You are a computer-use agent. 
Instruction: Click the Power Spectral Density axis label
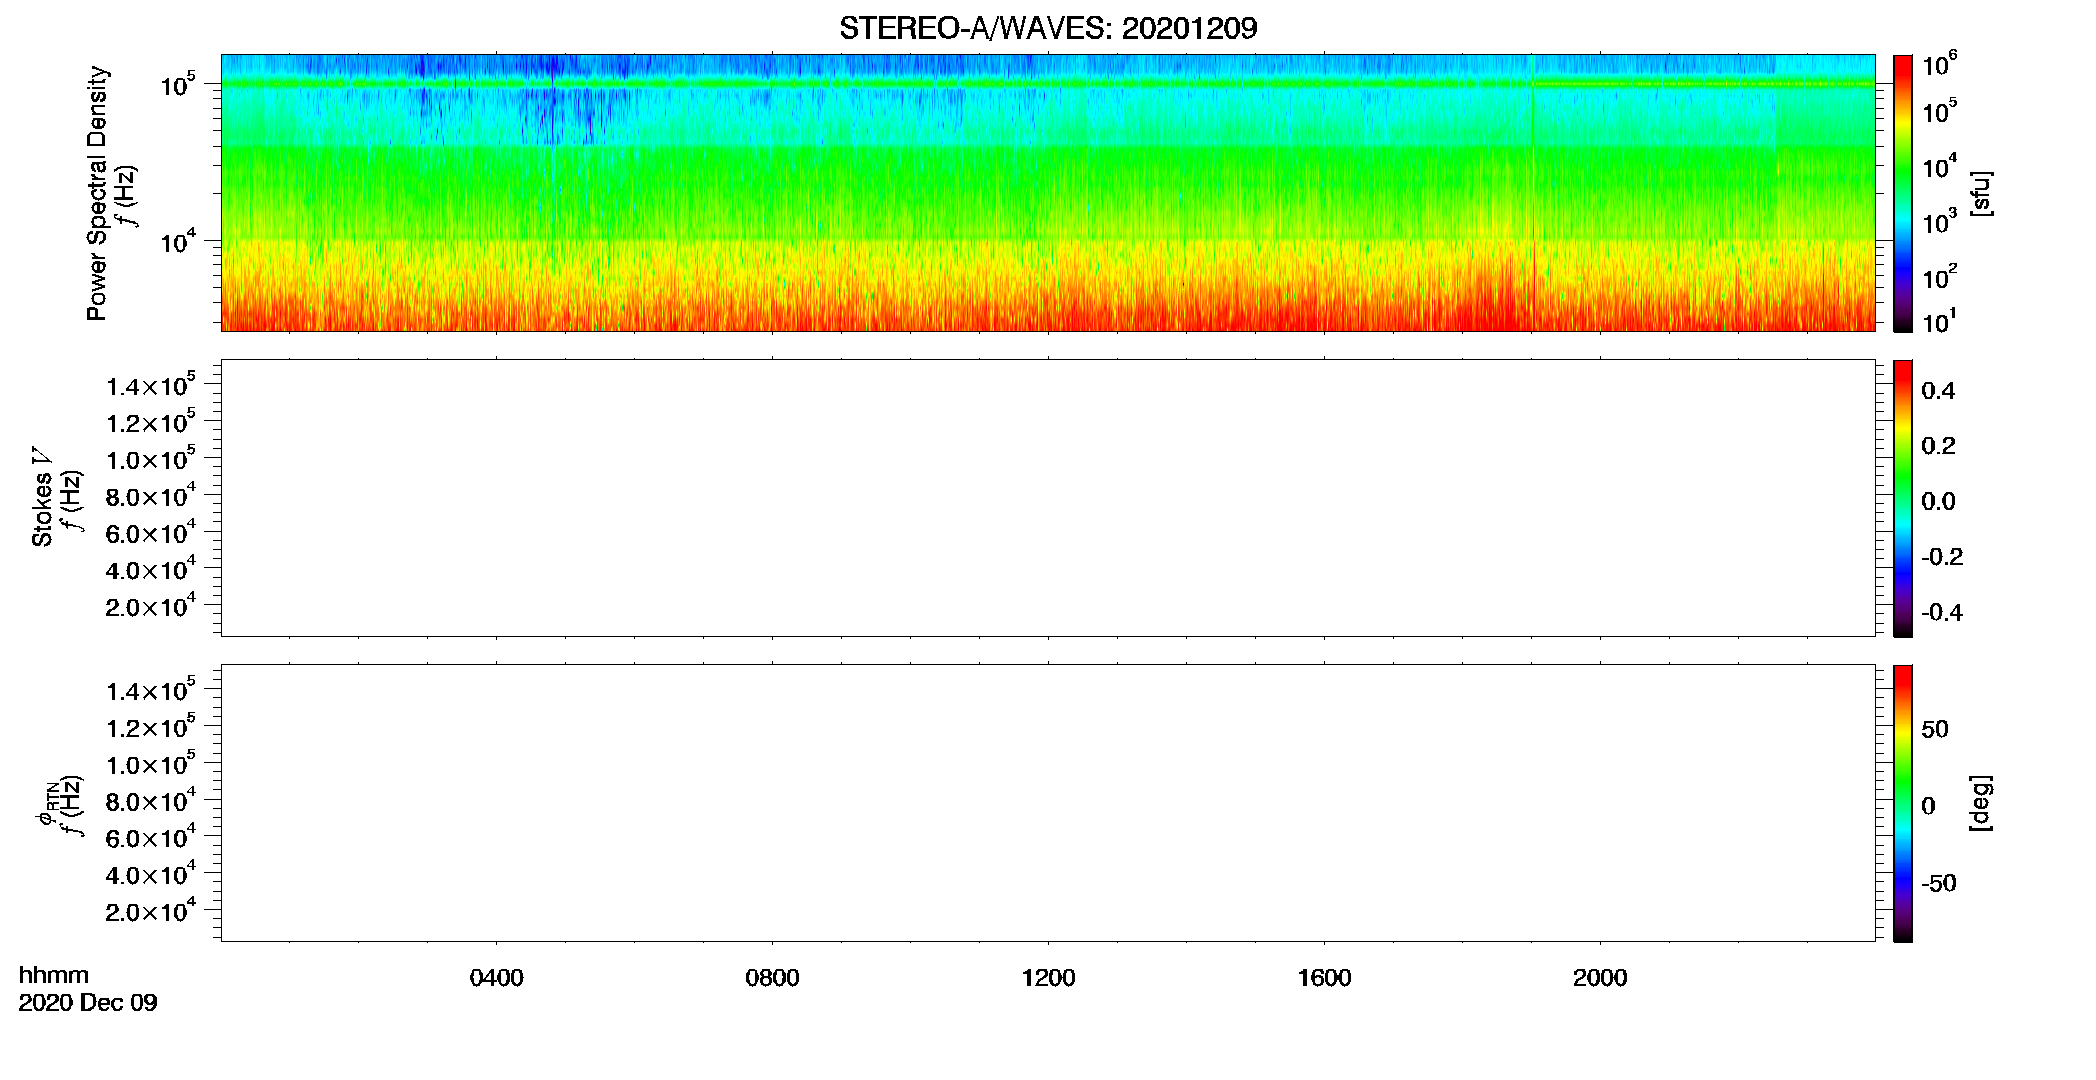pyautogui.click(x=97, y=193)
